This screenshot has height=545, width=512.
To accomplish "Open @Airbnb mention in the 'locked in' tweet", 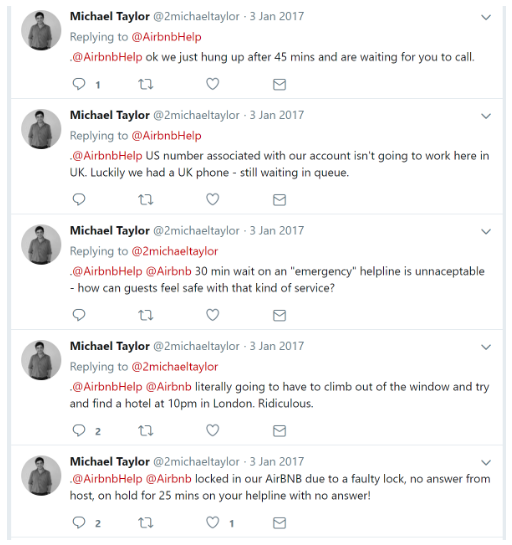I will 169,479.
